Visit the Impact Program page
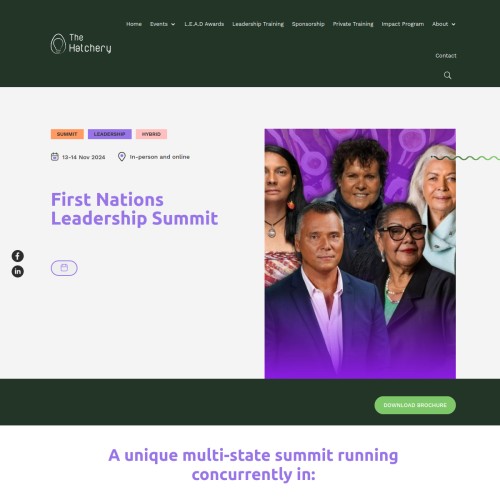Viewport: 500px width, 500px height. 403,24
